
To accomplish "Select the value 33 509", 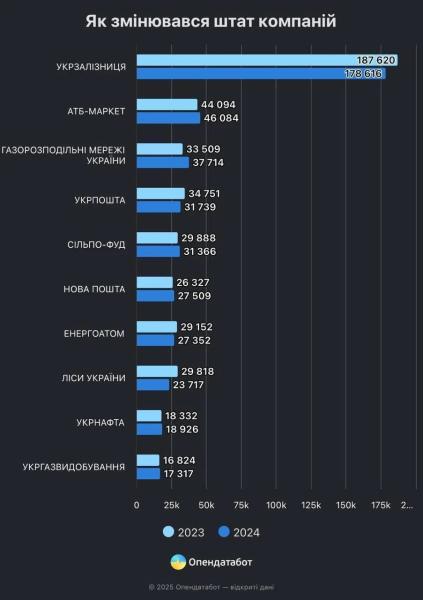I will (203, 149).
